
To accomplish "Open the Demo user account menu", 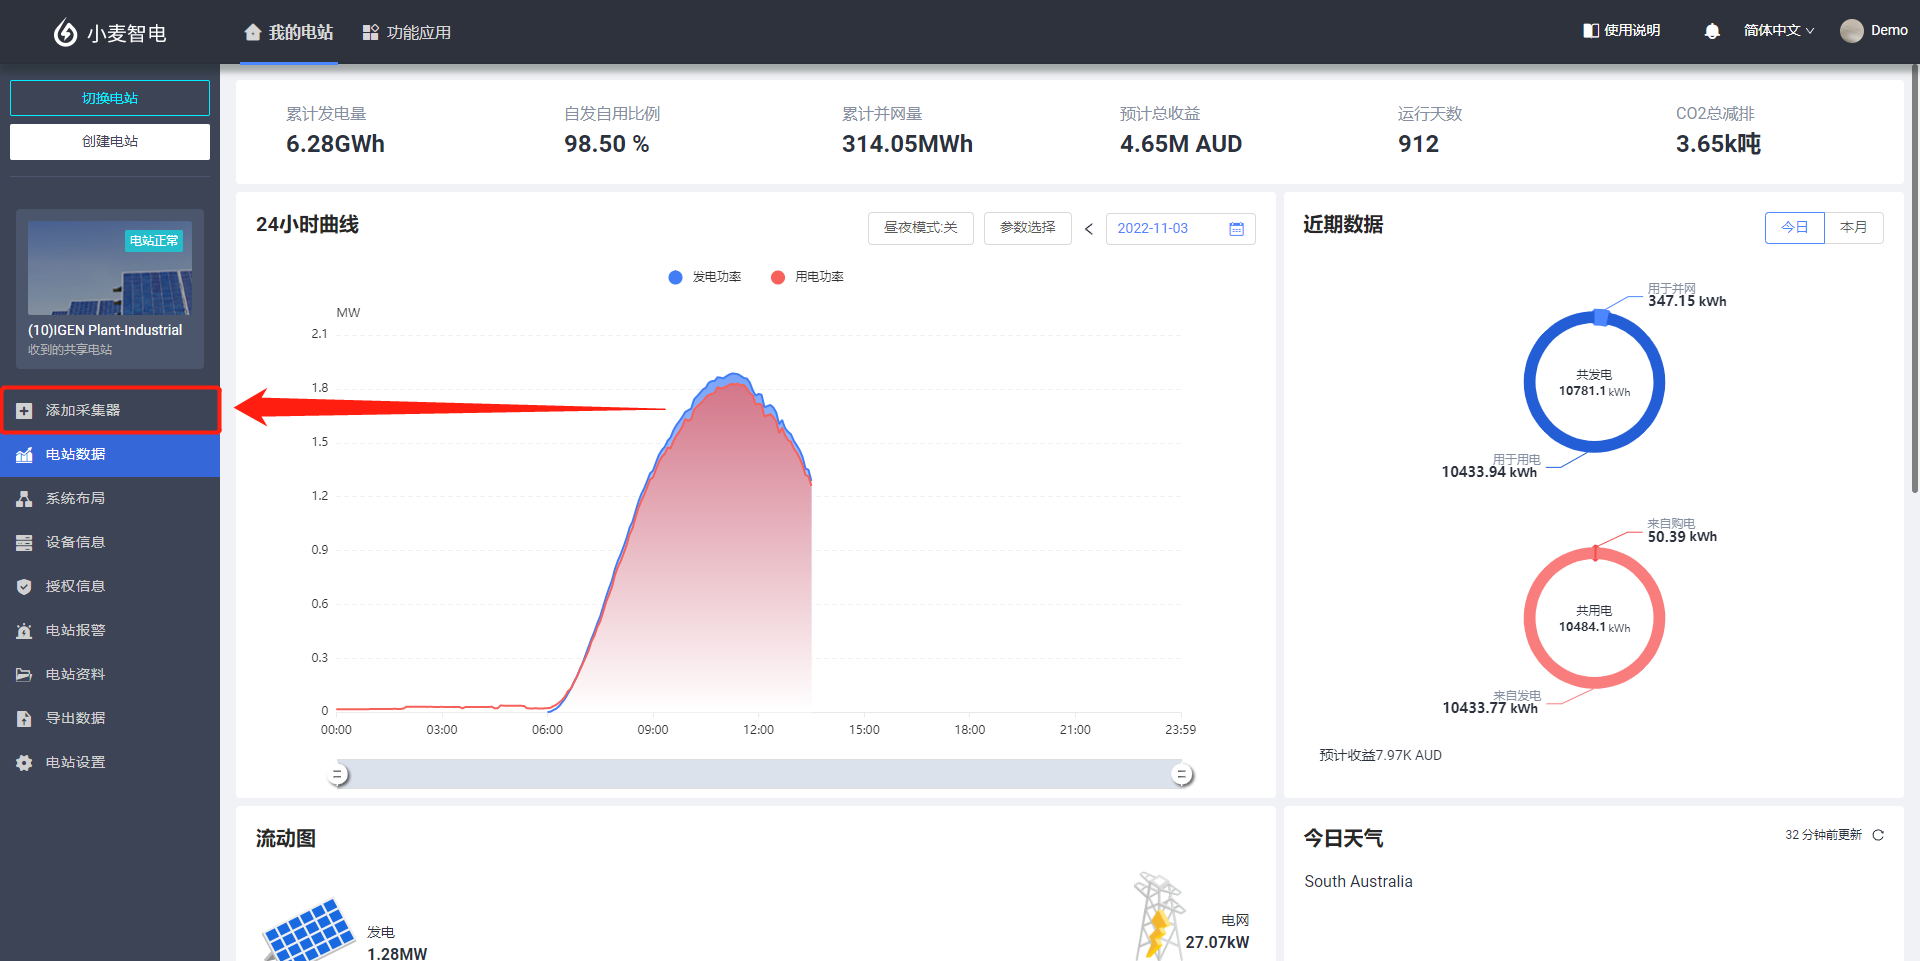I will click(x=1874, y=31).
